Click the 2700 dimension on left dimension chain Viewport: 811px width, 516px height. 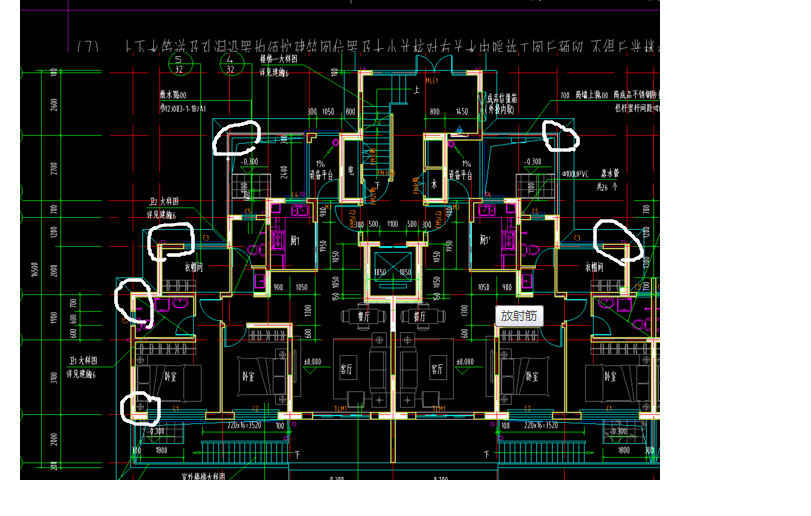coord(54,168)
